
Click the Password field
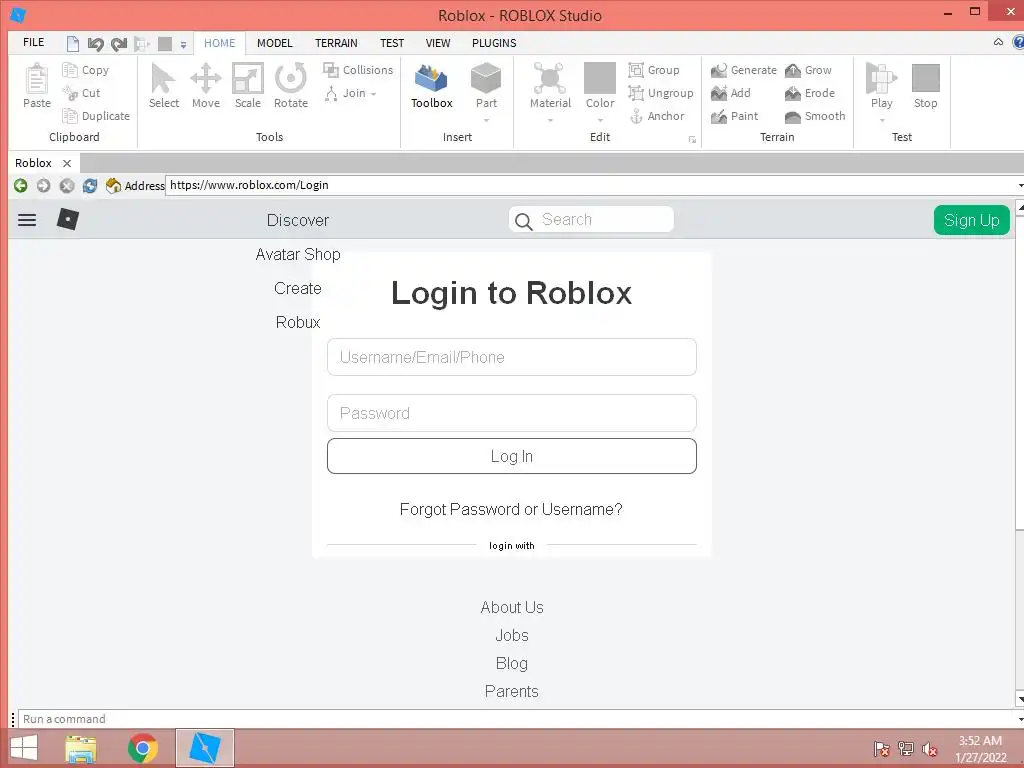tap(511, 413)
